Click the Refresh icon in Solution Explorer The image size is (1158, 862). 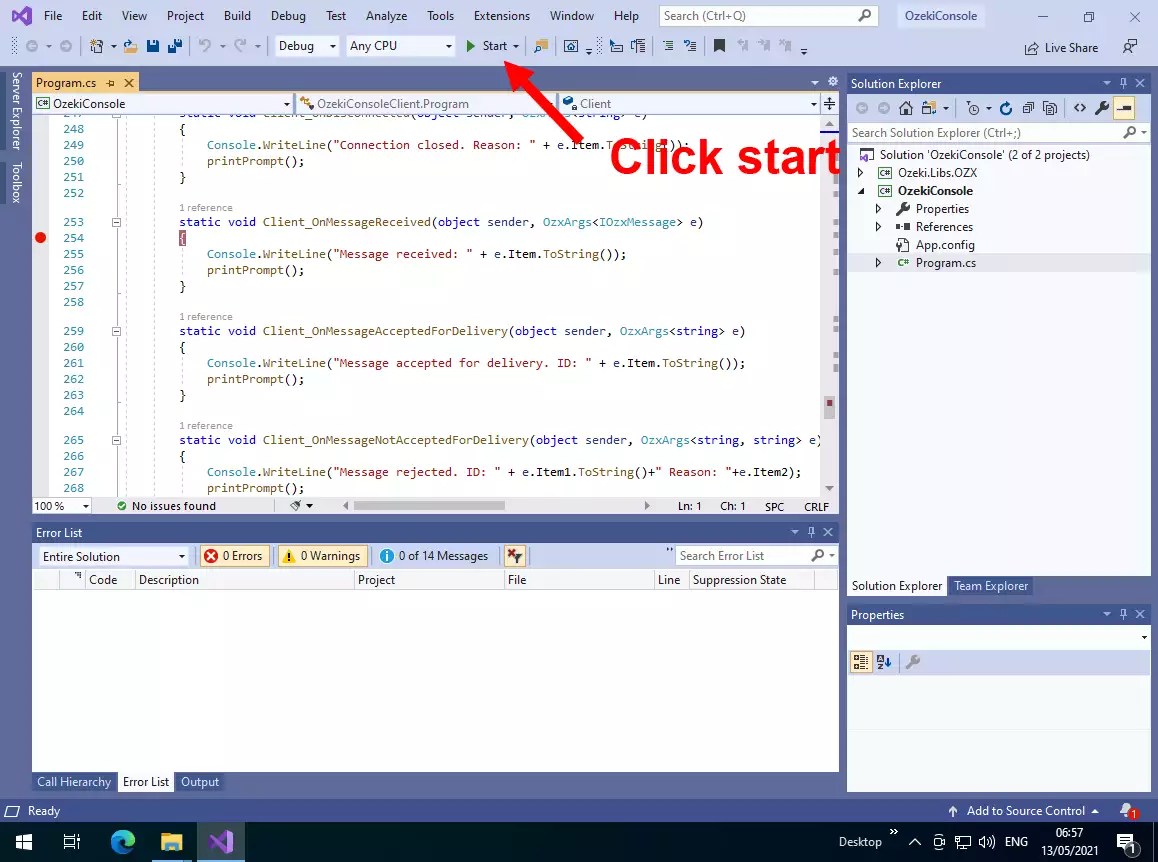point(1006,107)
